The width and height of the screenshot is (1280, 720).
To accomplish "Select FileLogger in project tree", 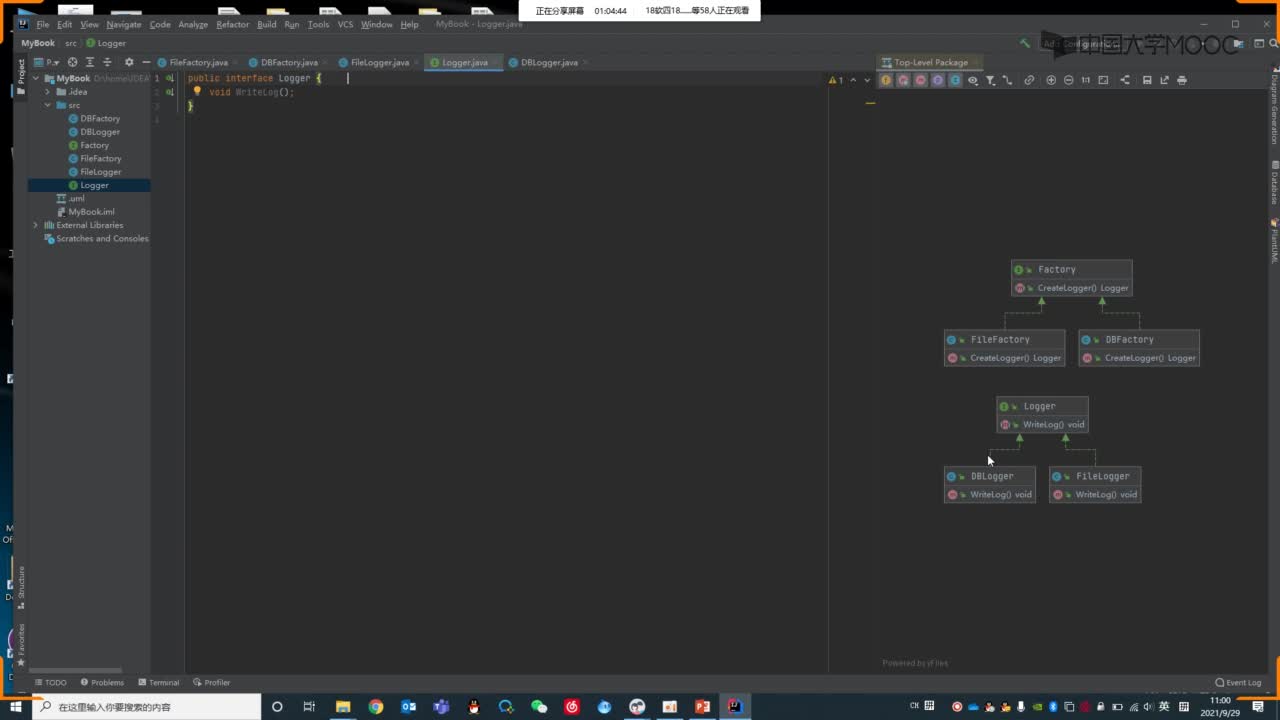I will 100,172.
